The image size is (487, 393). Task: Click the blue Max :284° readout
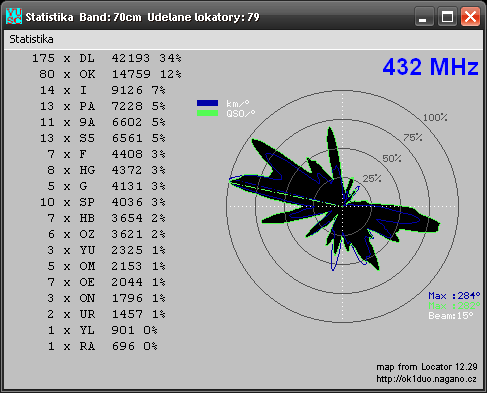click(454, 296)
